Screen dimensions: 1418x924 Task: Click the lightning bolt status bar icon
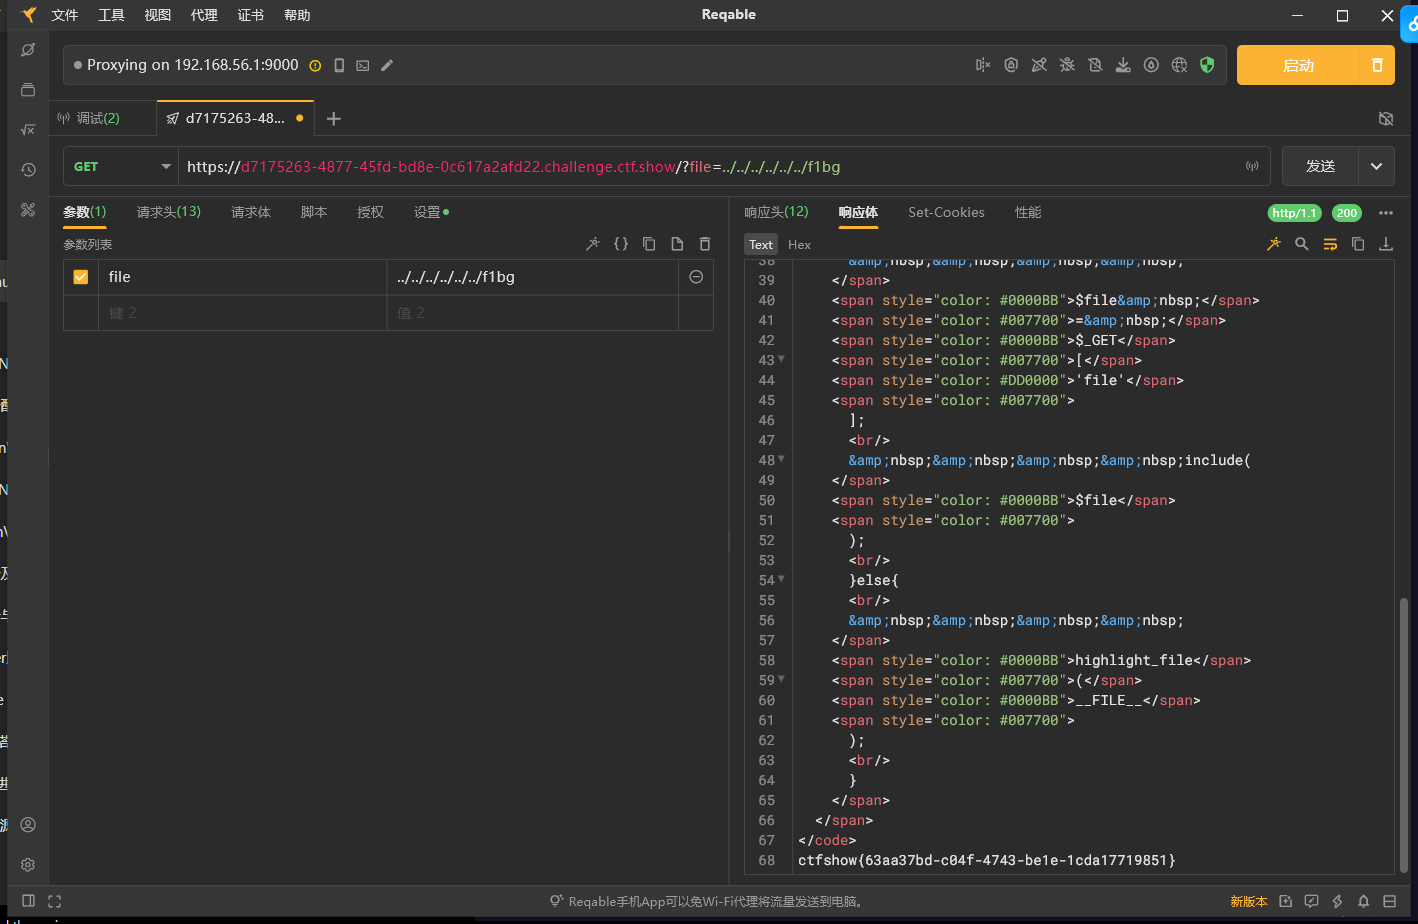(x=1337, y=901)
